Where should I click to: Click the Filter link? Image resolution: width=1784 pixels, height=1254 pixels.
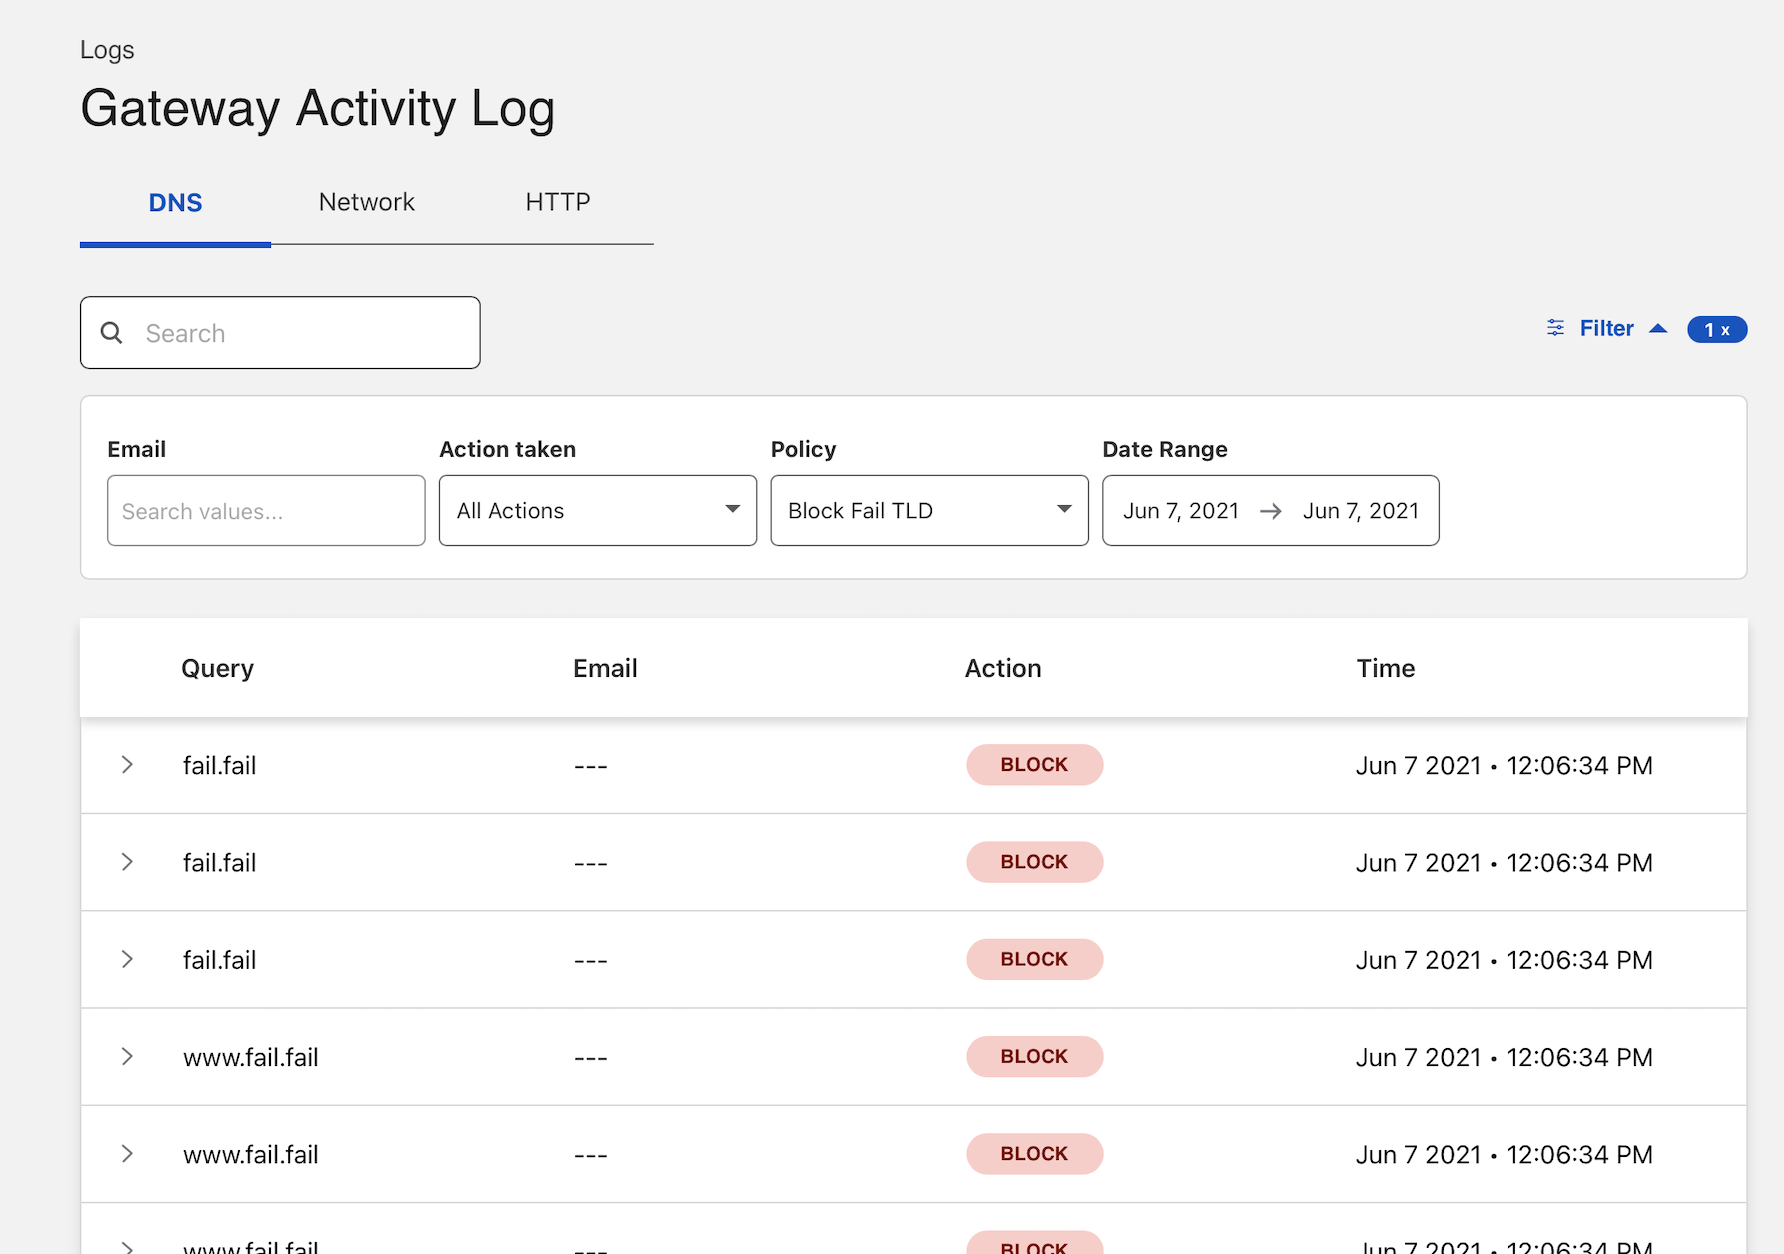pos(1606,327)
